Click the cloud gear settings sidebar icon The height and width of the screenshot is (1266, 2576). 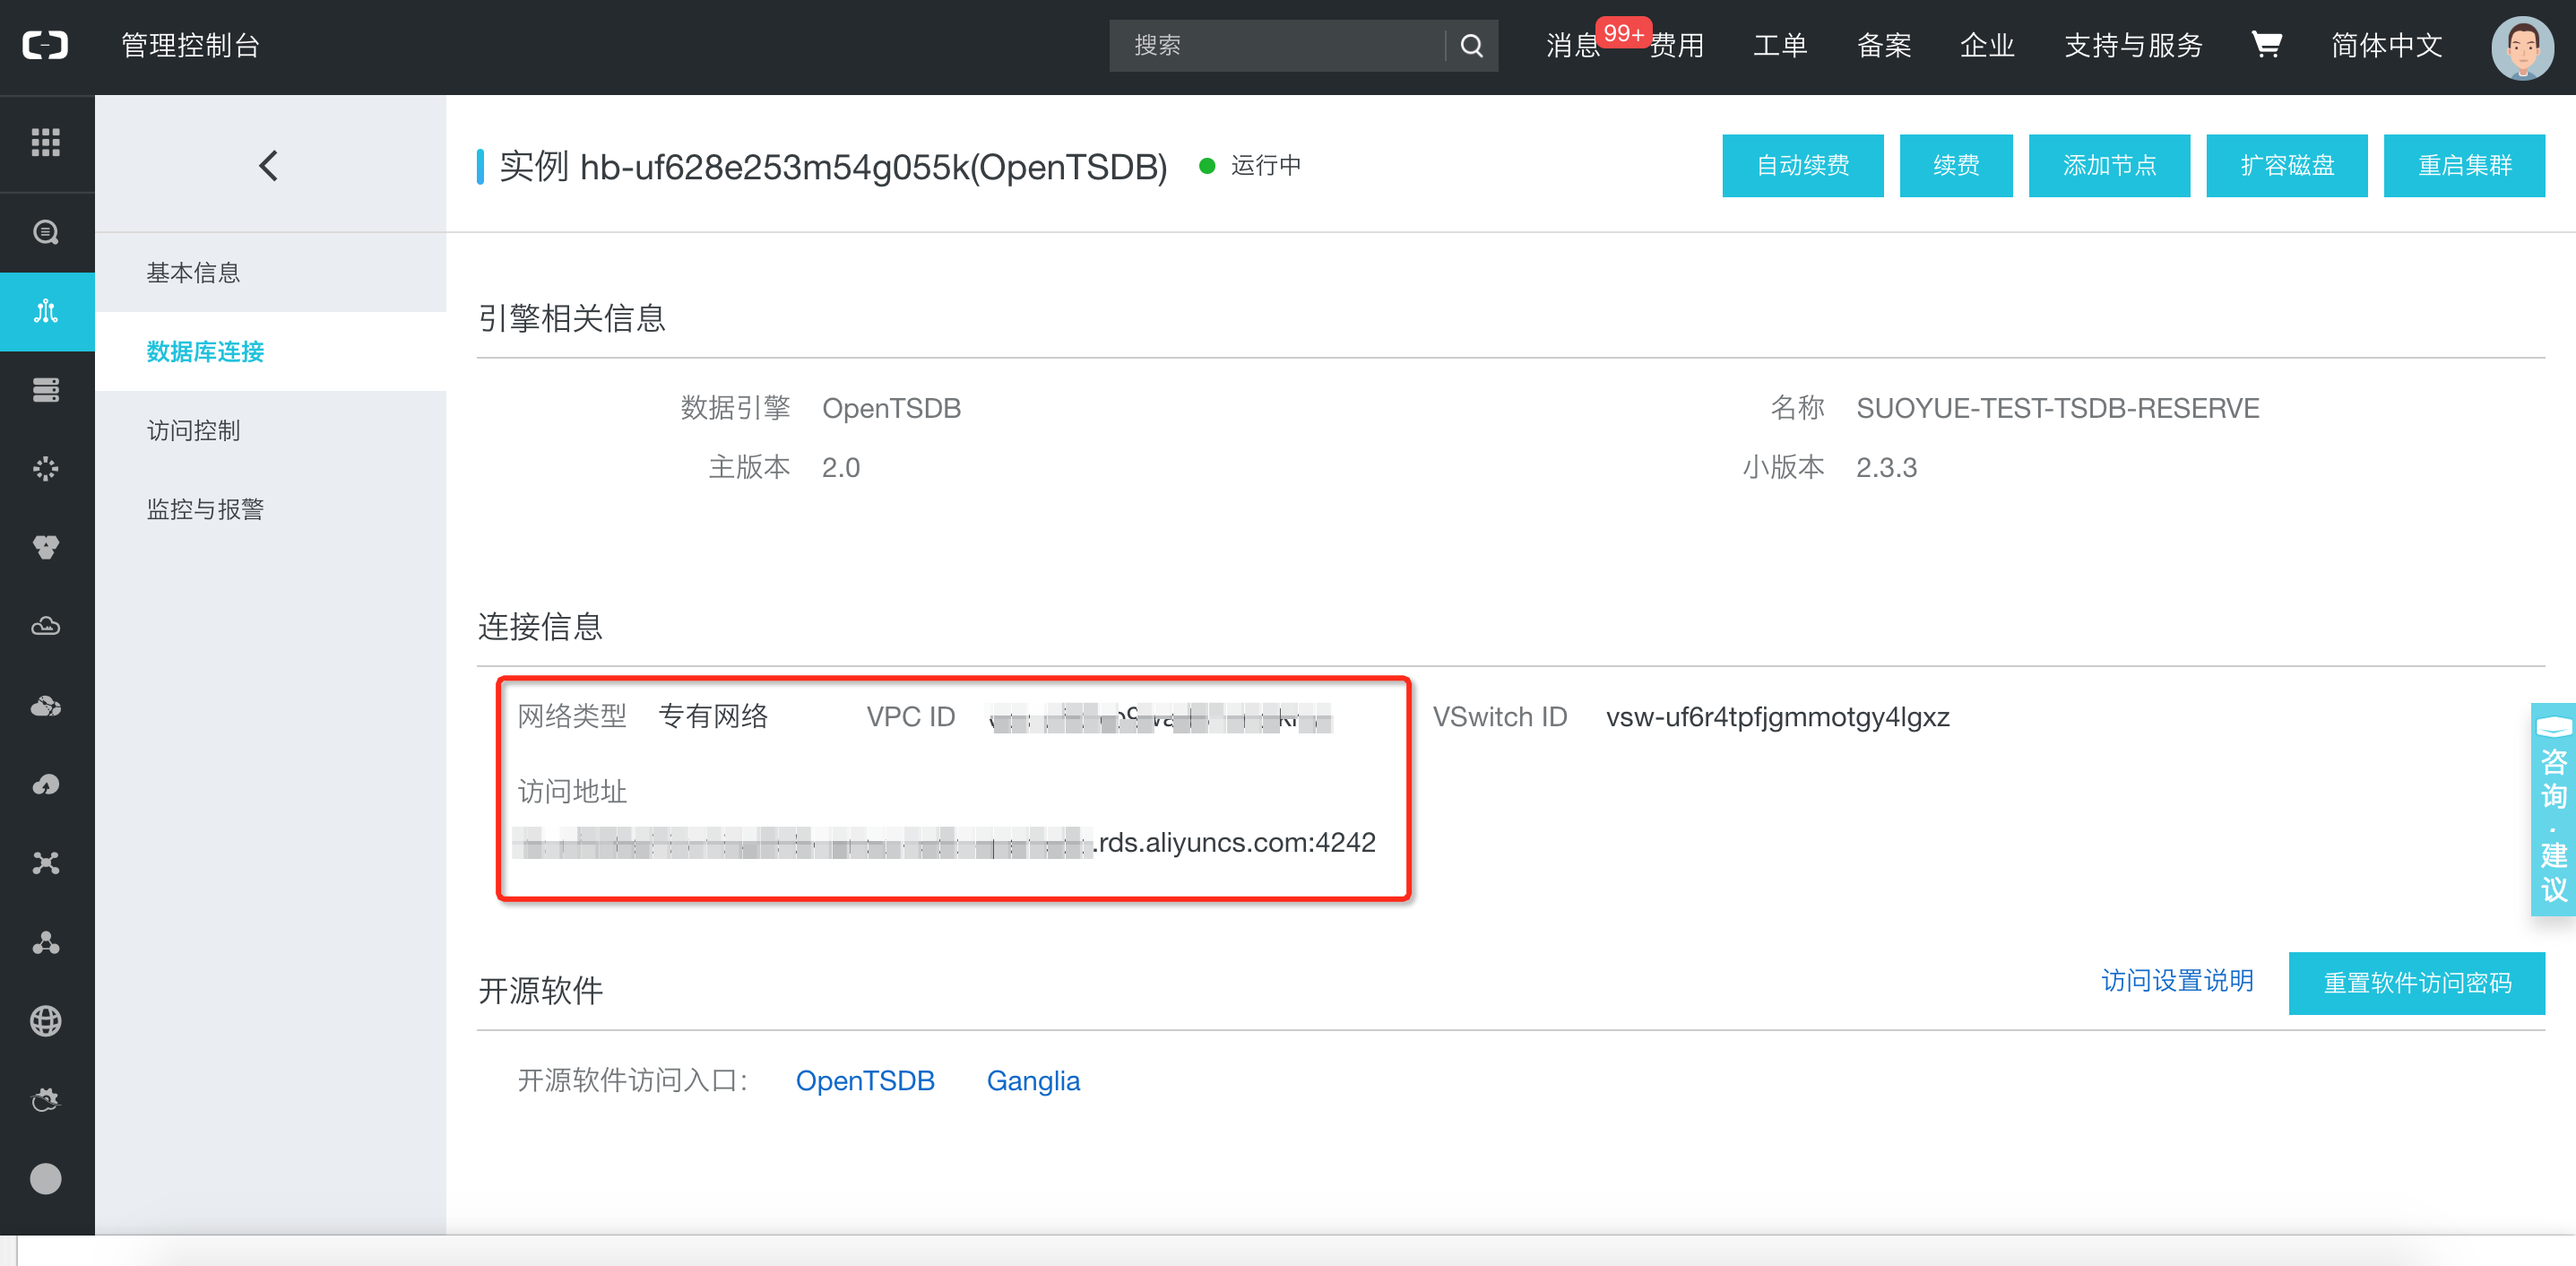coord(46,1100)
